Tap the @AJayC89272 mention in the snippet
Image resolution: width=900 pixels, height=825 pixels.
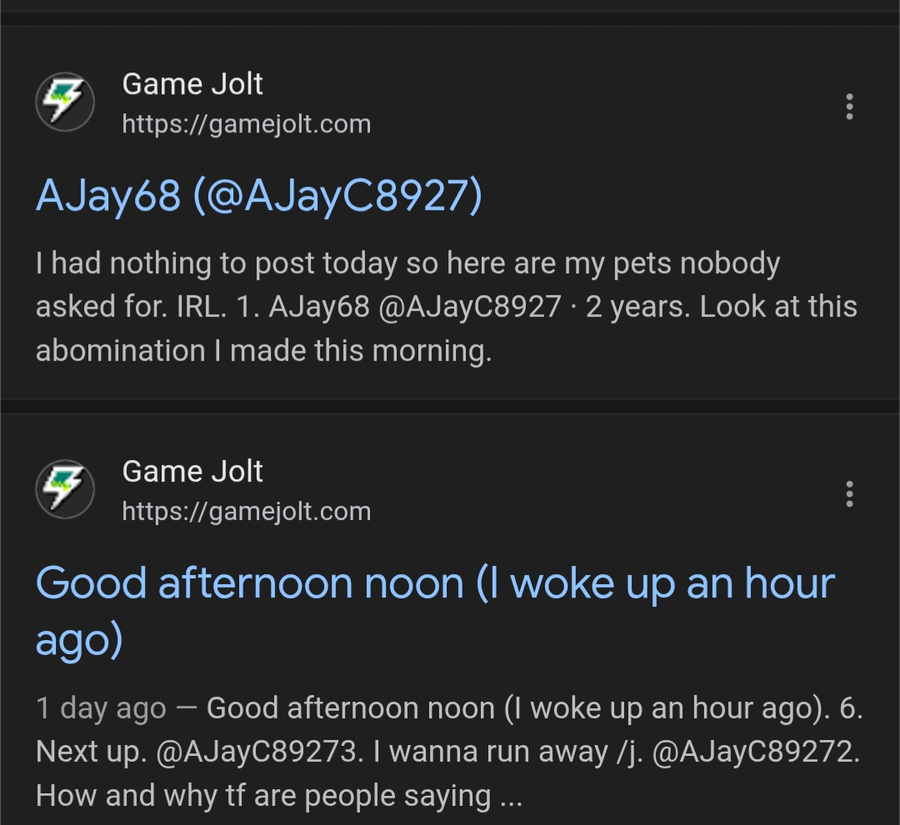755,753
